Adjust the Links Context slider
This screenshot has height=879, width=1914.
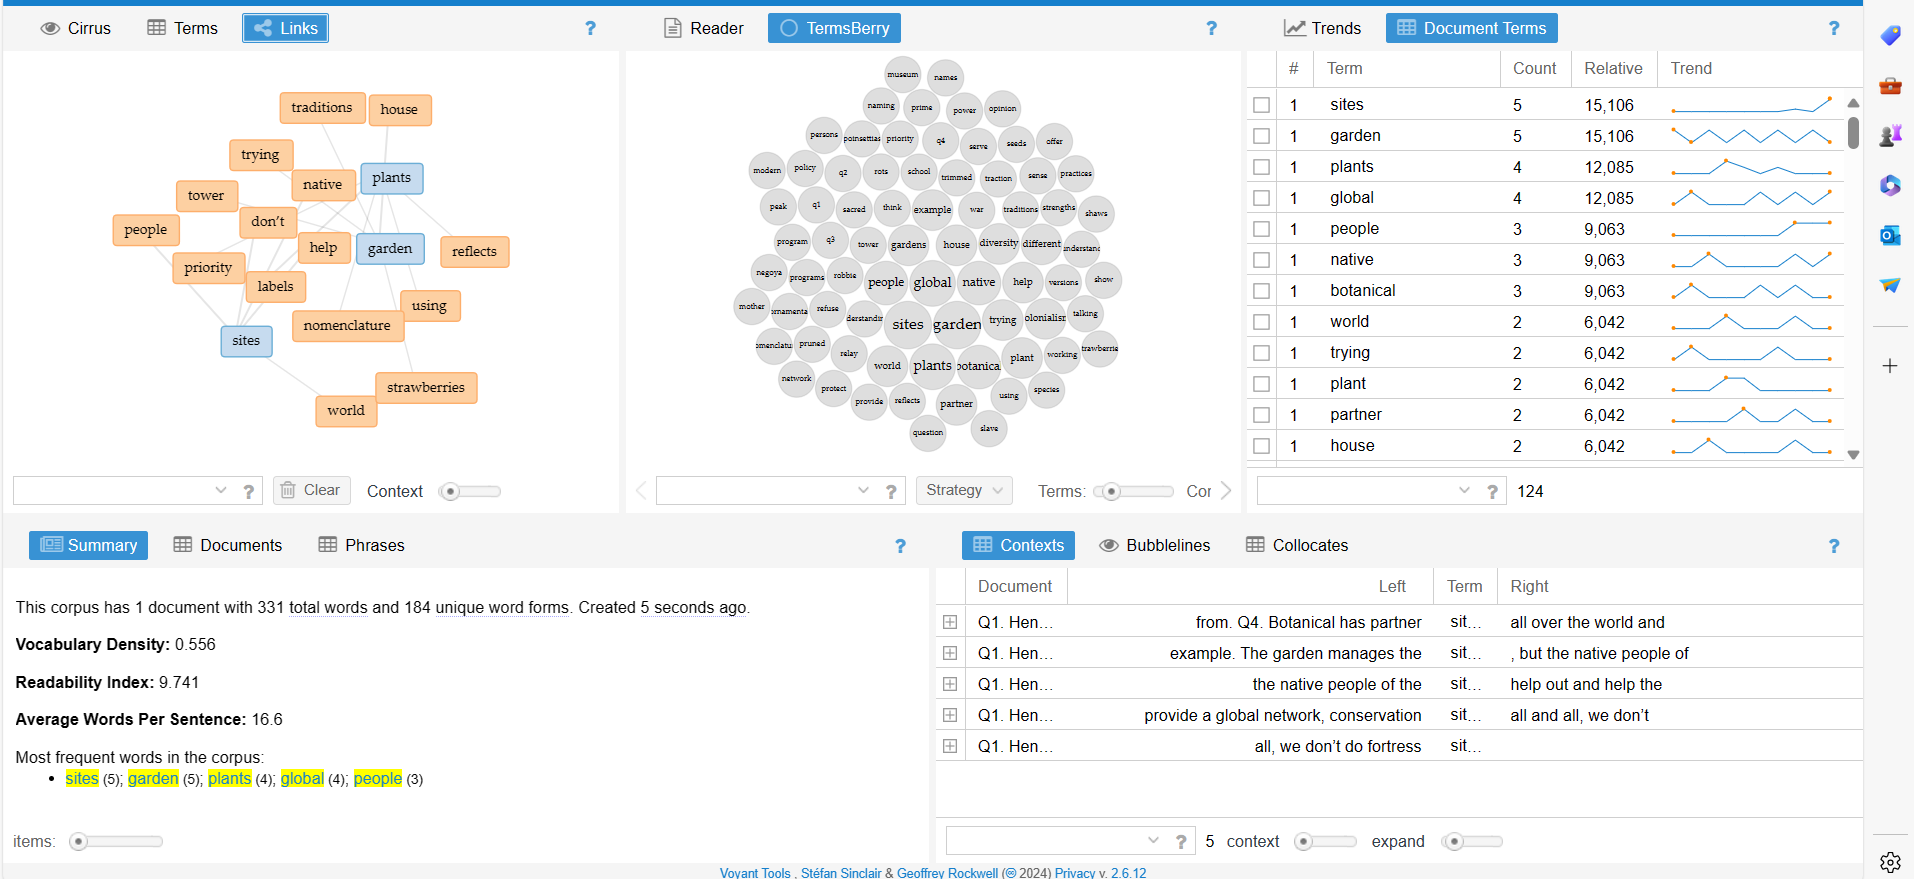pos(471,491)
